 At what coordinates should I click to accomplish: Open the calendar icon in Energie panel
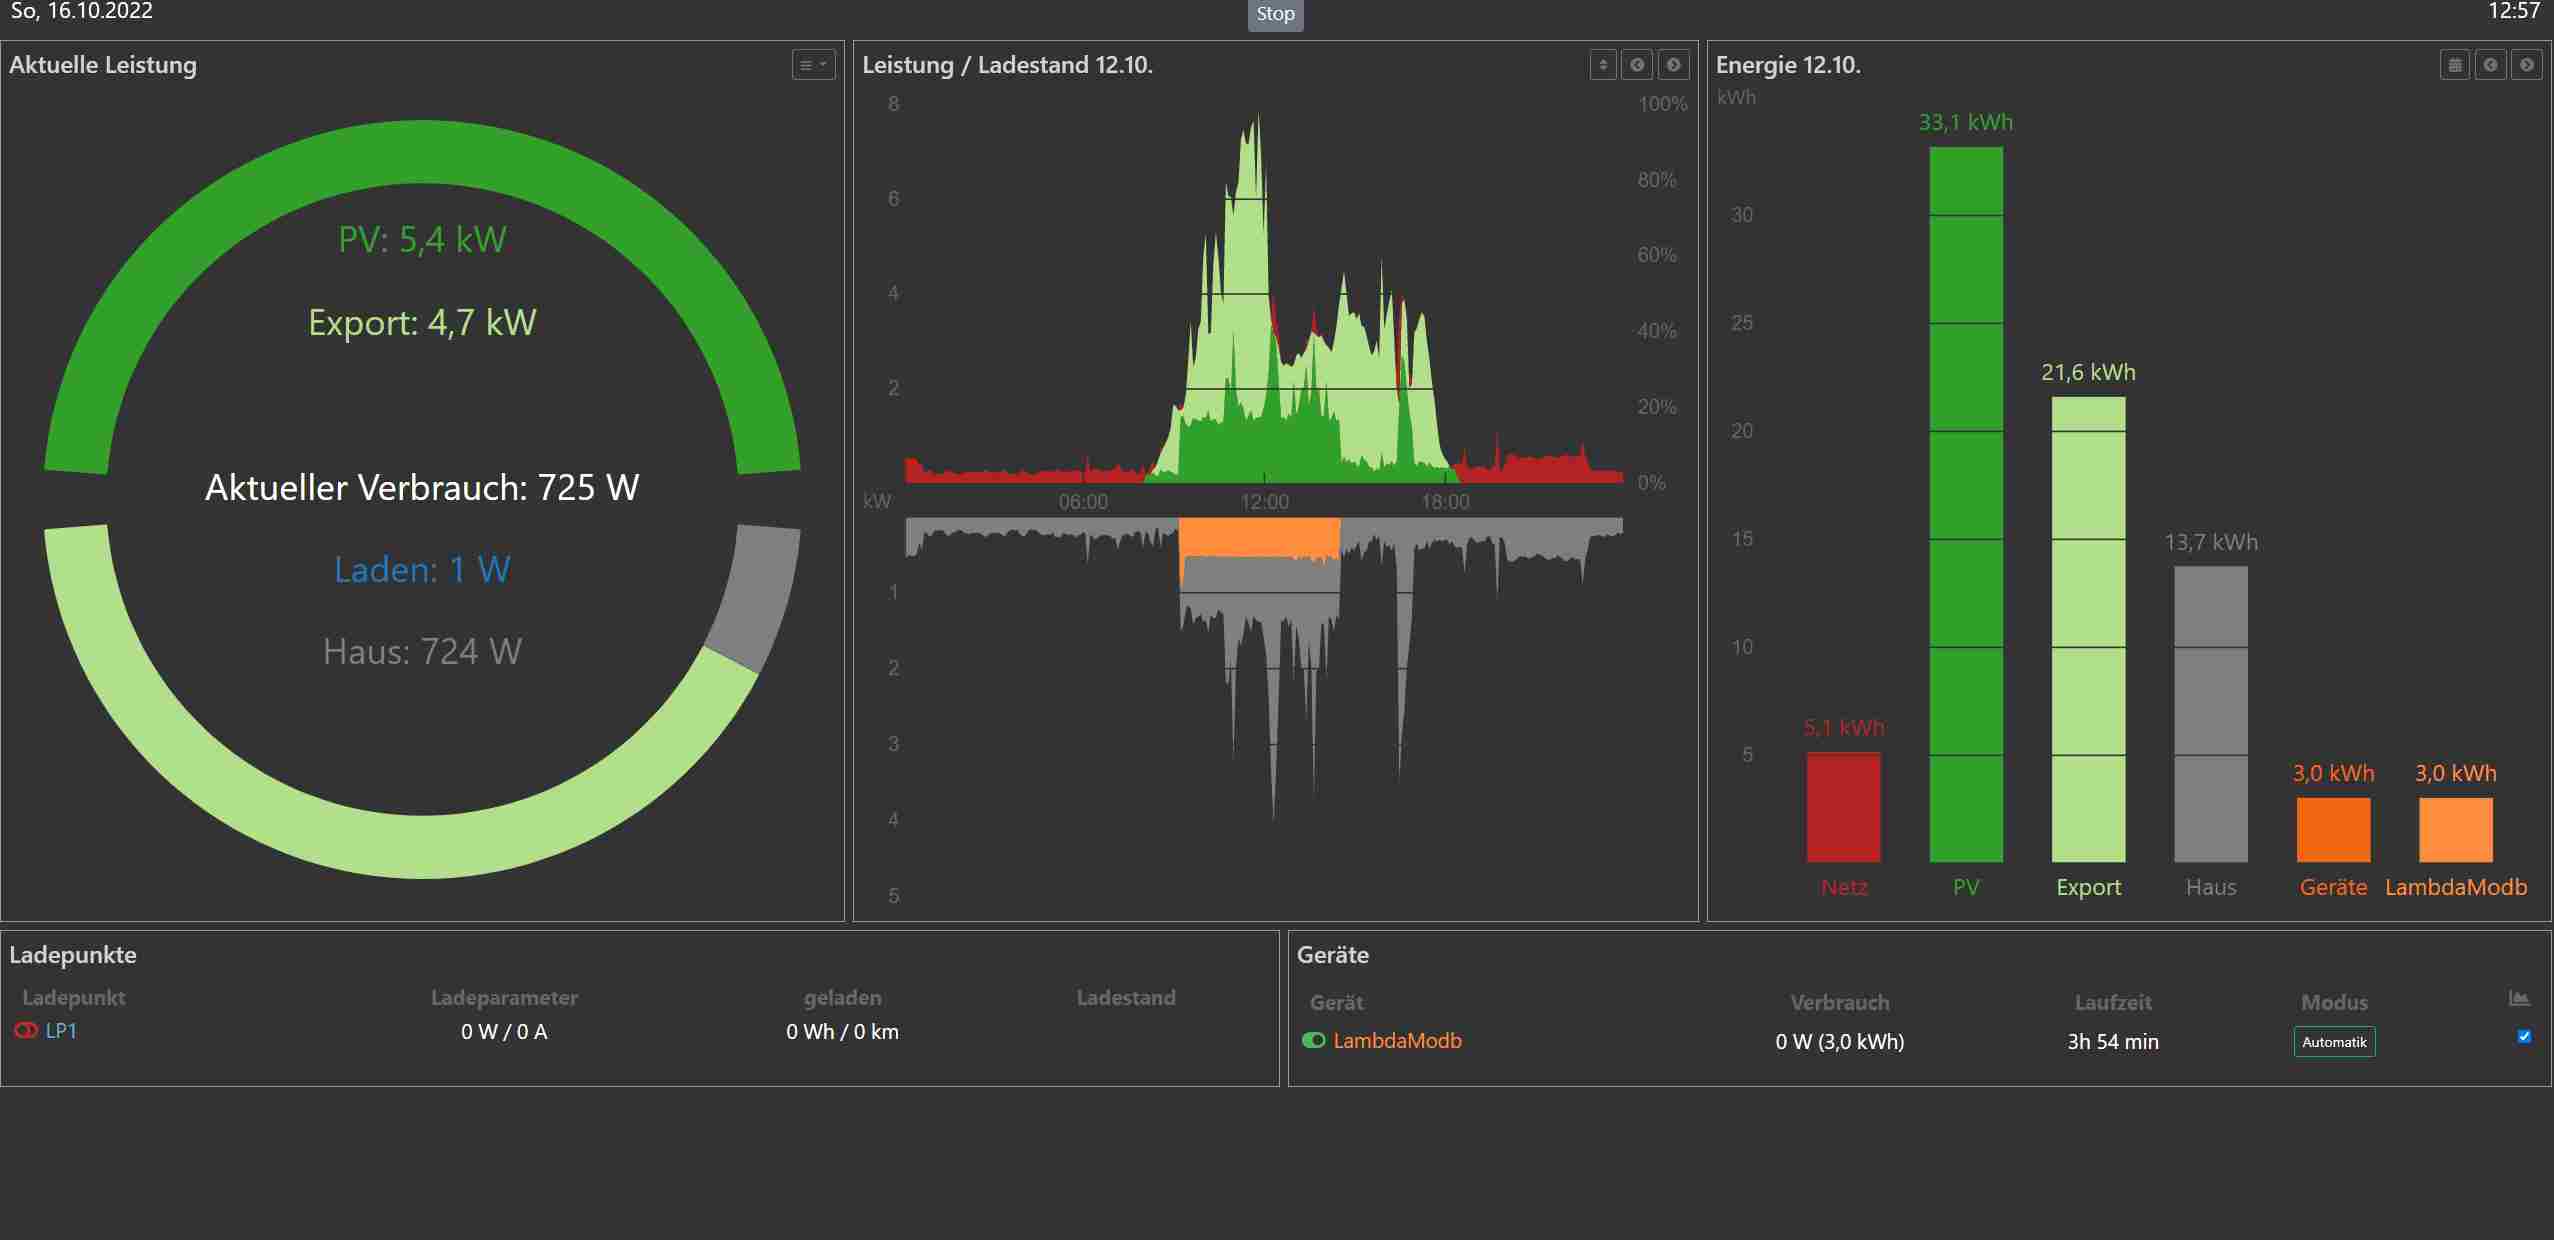click(2454, 65)
